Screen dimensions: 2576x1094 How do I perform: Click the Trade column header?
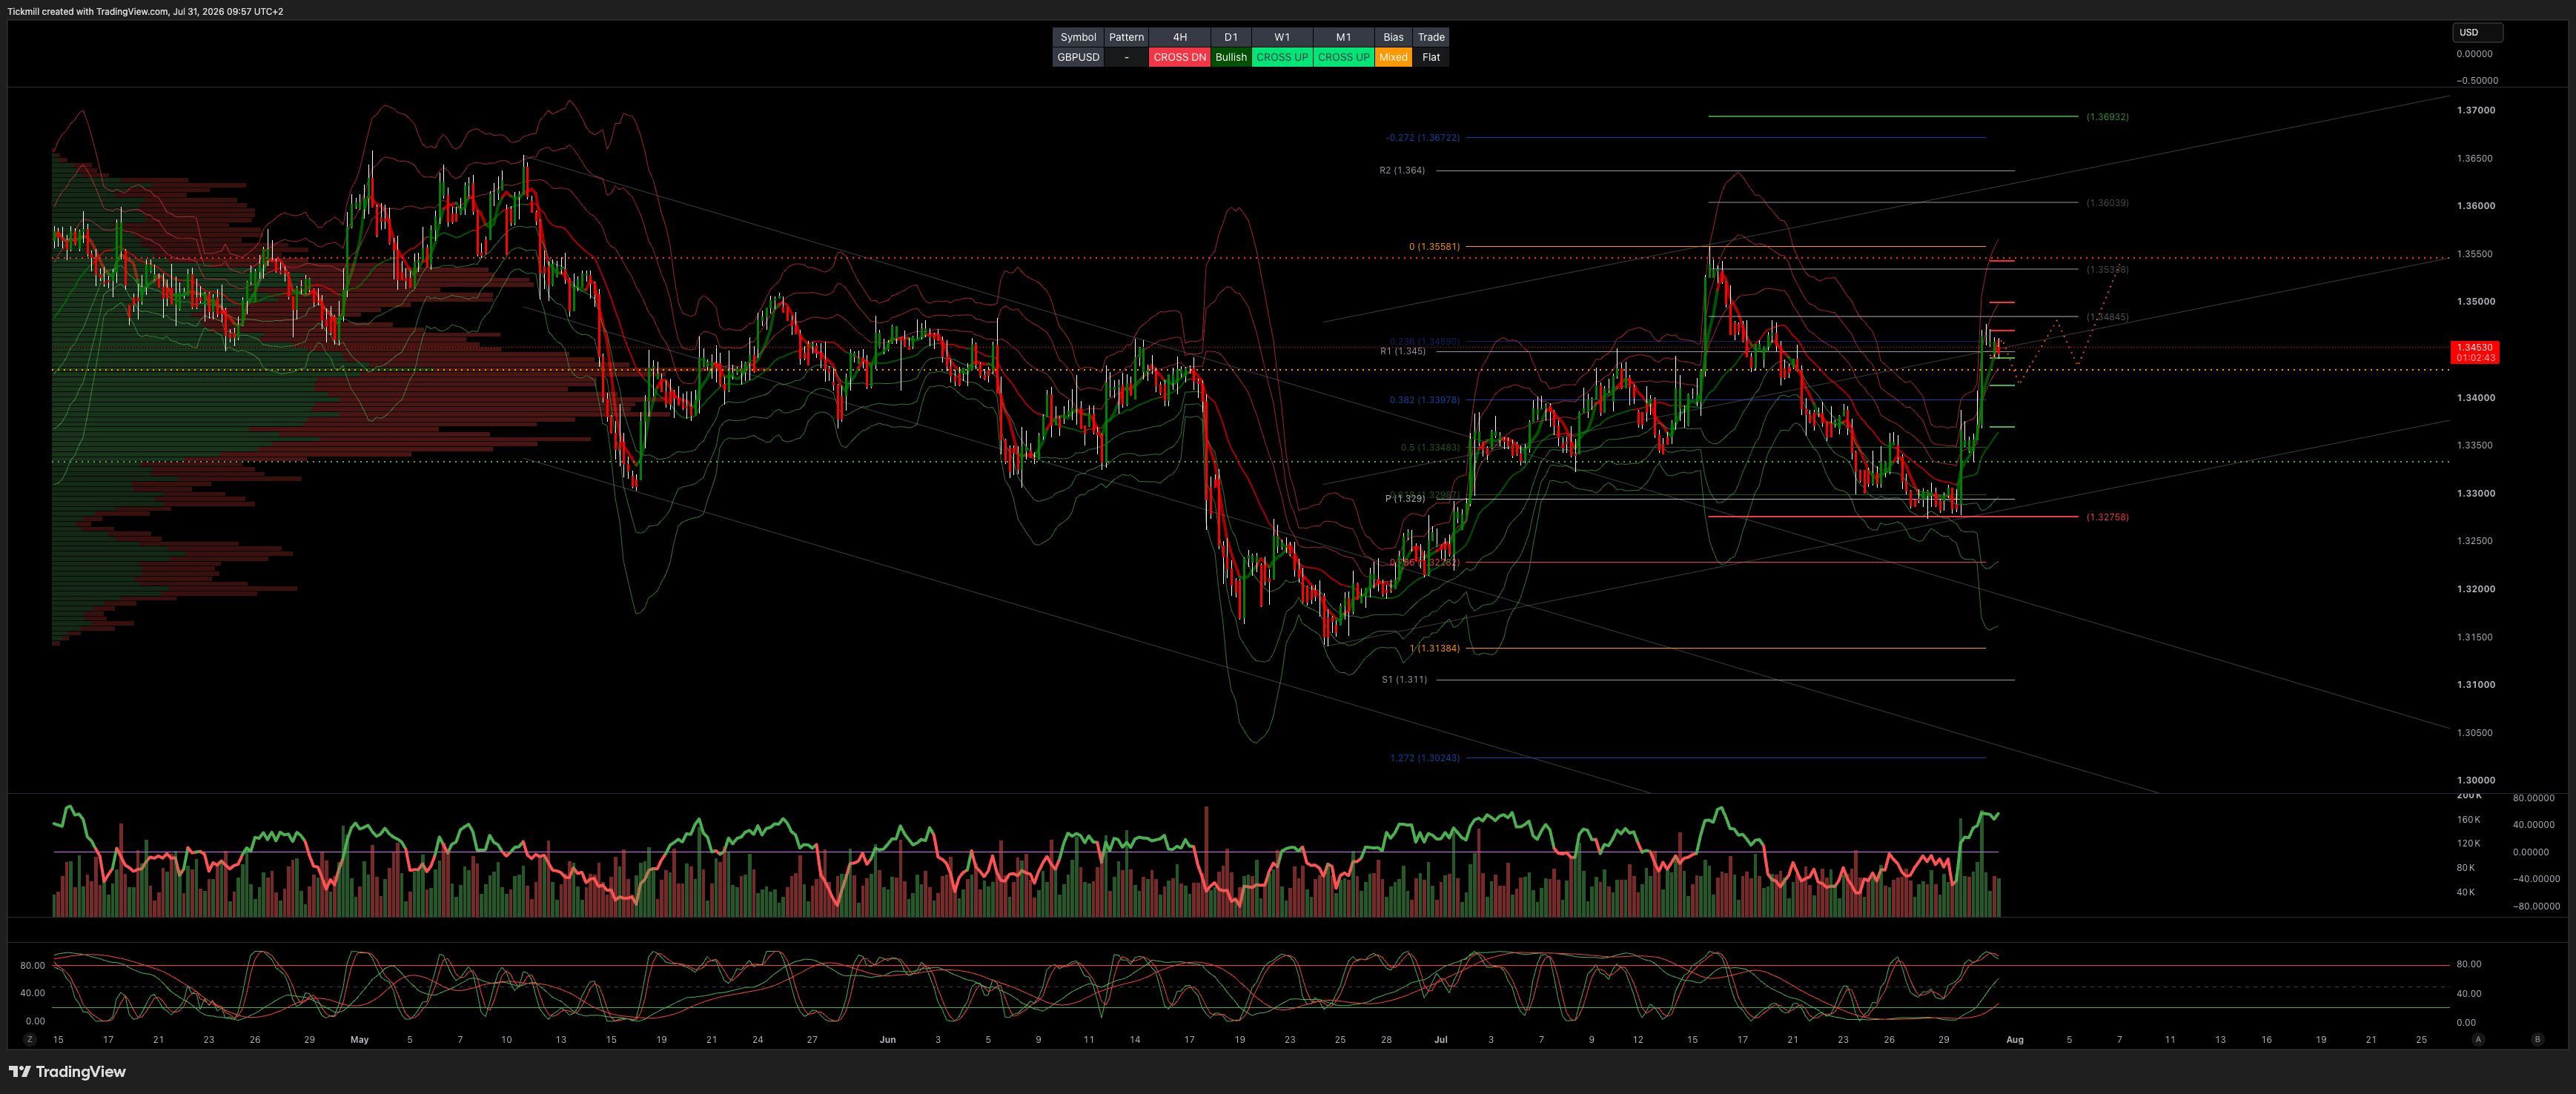click(1431, 37)
